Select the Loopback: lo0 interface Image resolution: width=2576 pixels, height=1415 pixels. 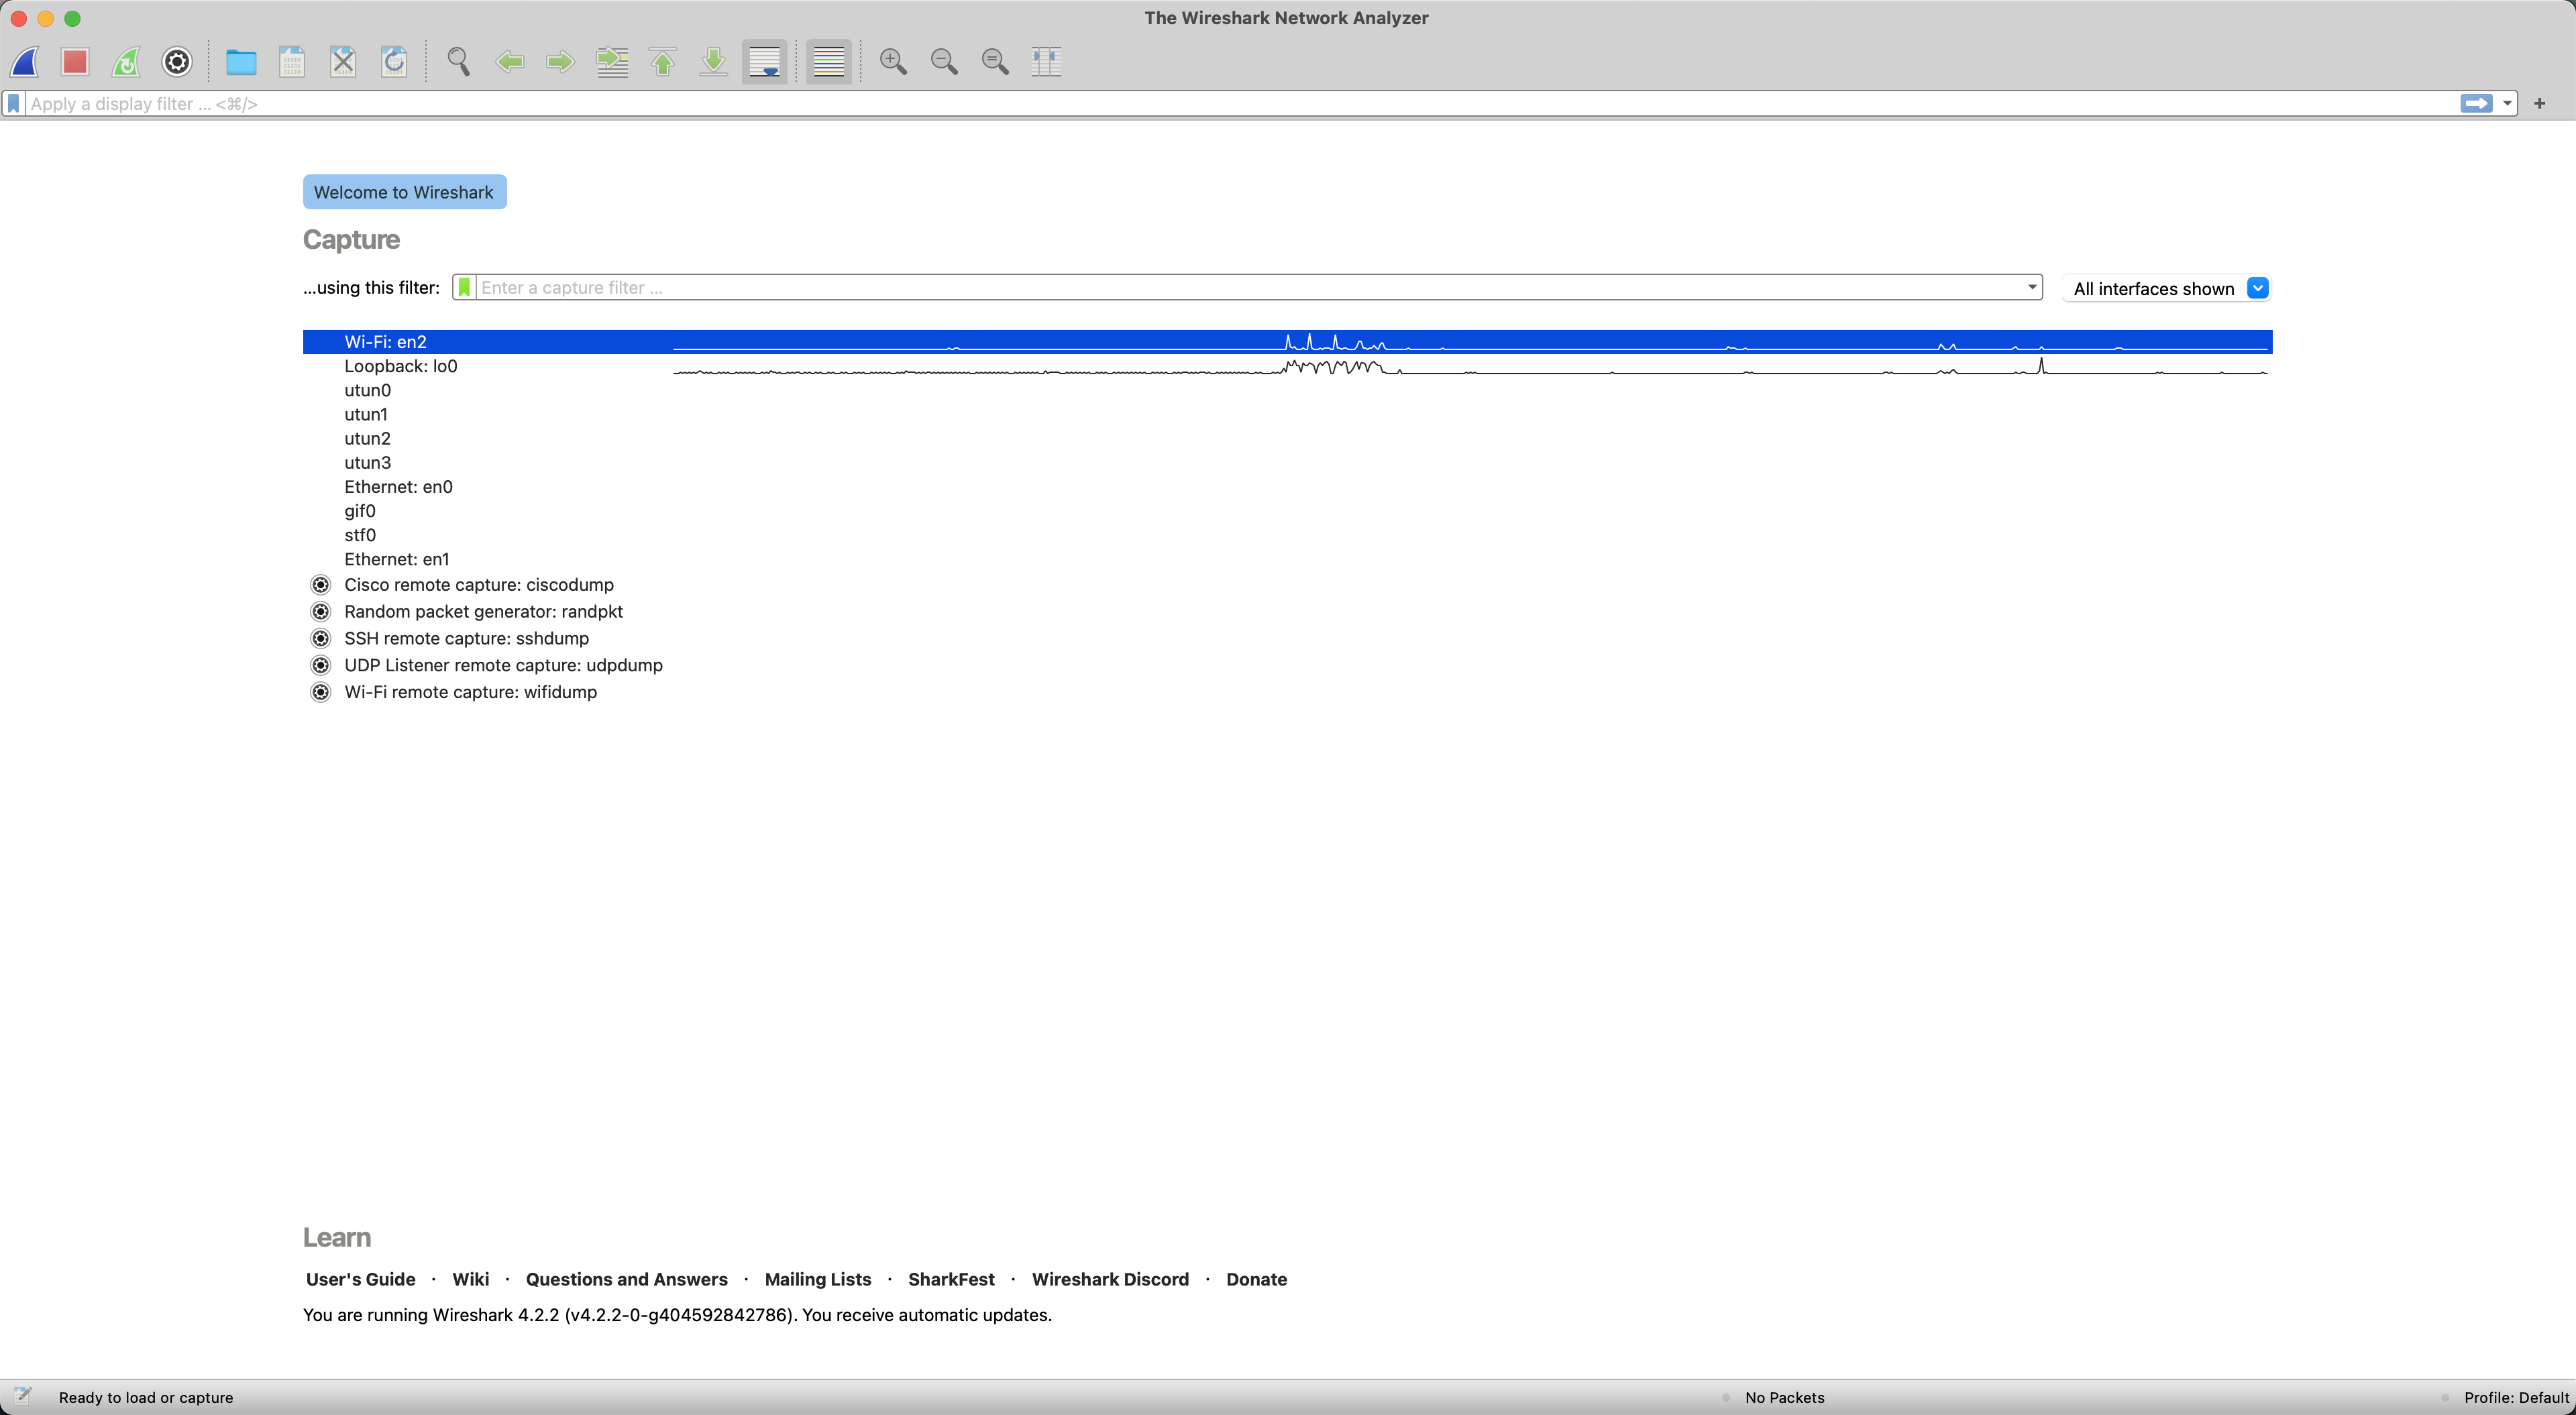point(401,366)
